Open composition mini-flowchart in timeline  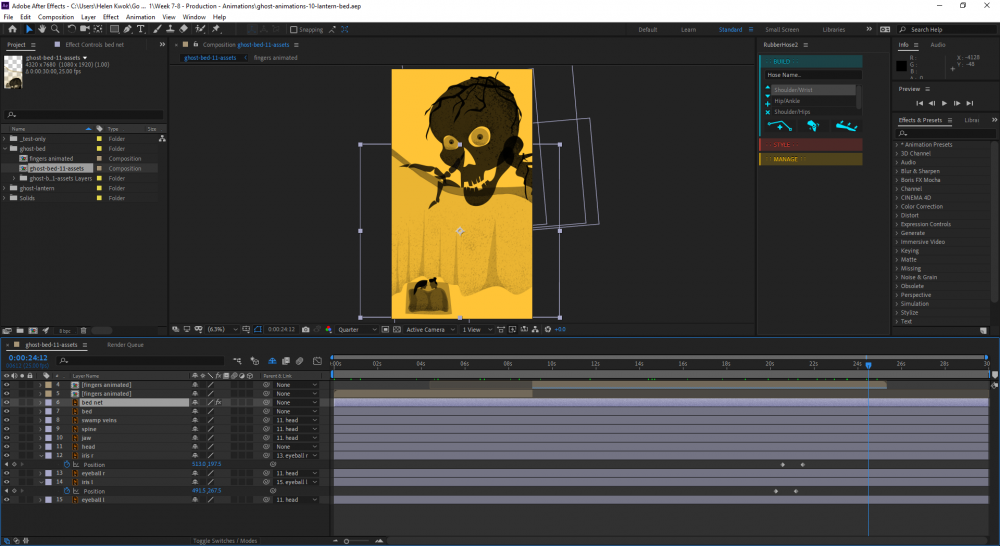pyautogui.click(x=237, y=361)
